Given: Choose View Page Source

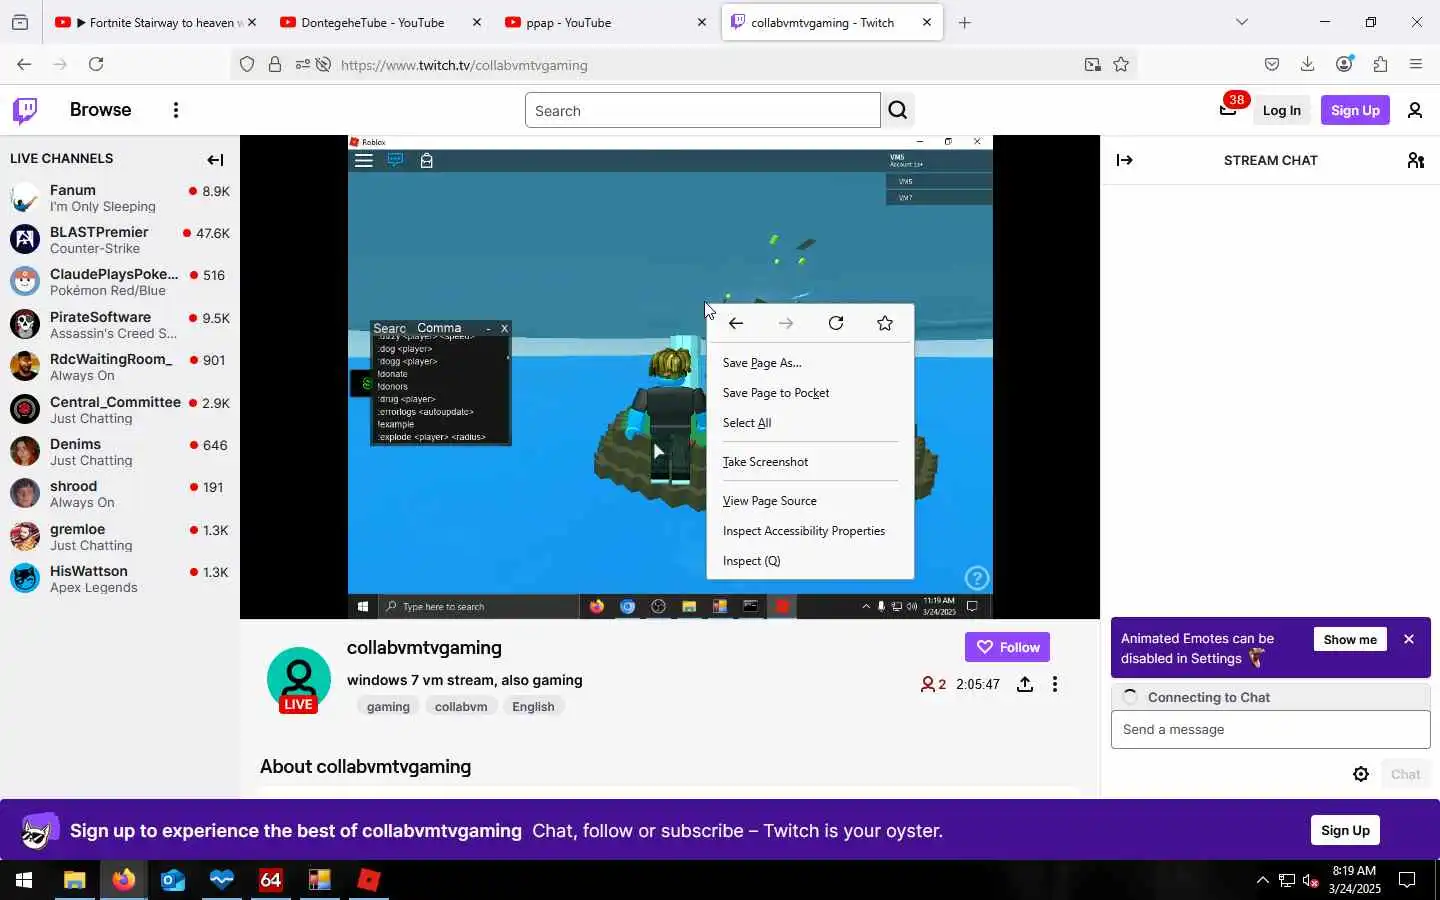Looking at the screenshot, I should coord(810,501).
